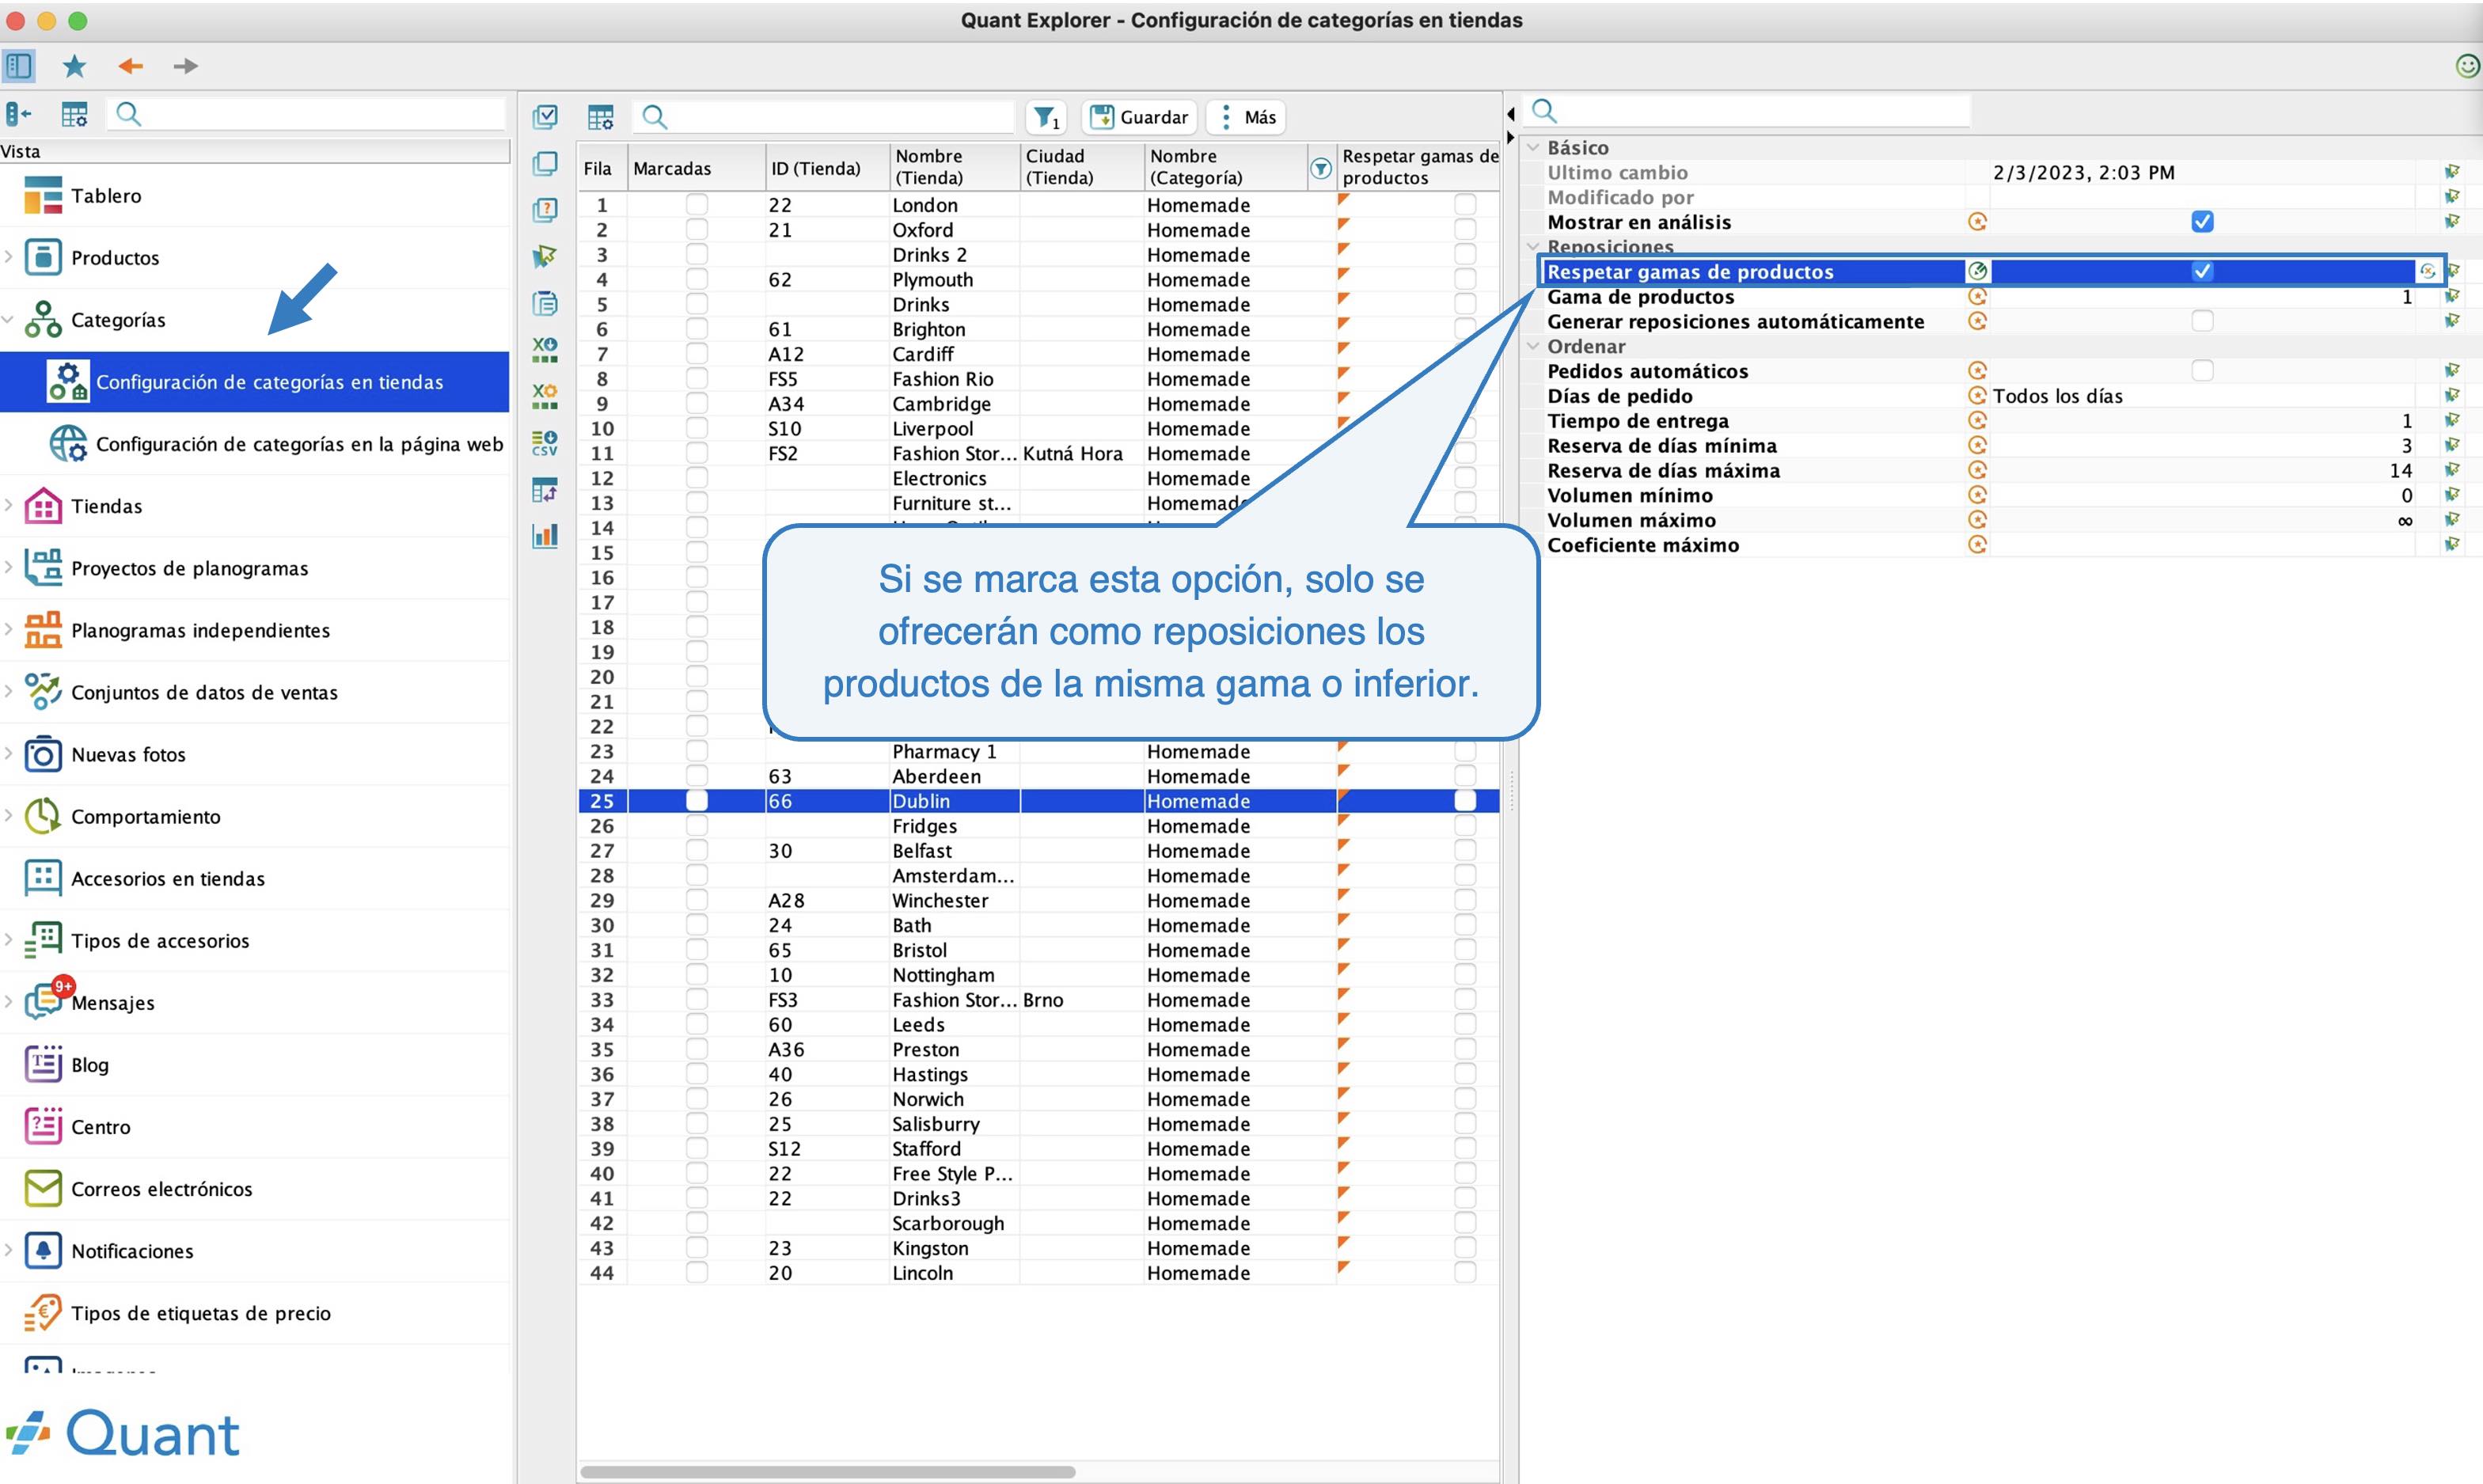Click the copy icon in vertical toolbar

(545, 163)
